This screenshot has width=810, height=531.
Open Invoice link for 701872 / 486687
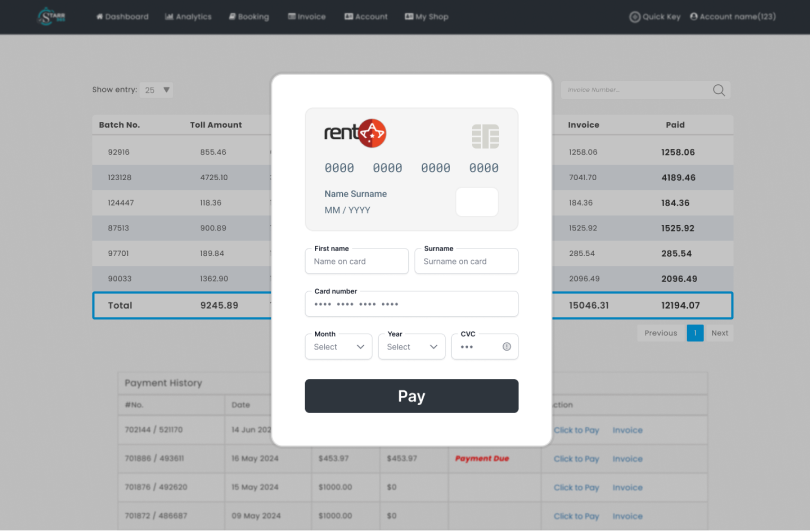point(628,516)
